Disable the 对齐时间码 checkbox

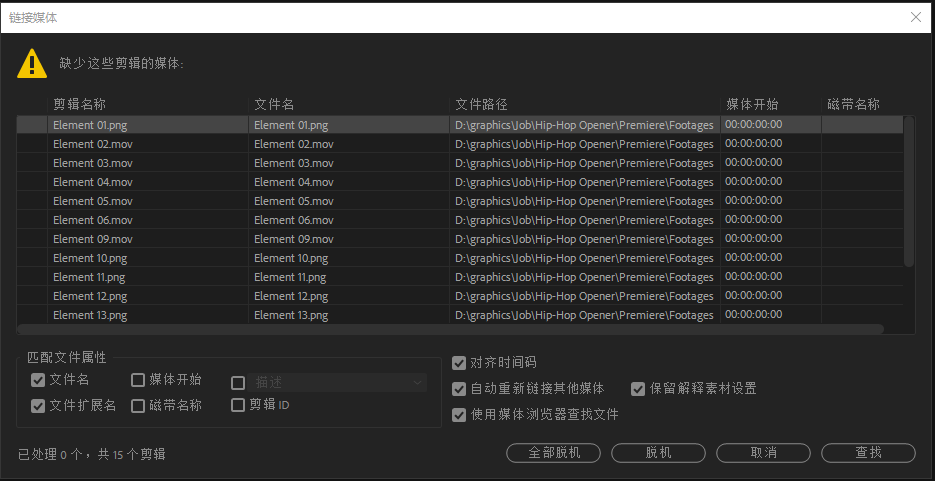(x=459, y=363)
